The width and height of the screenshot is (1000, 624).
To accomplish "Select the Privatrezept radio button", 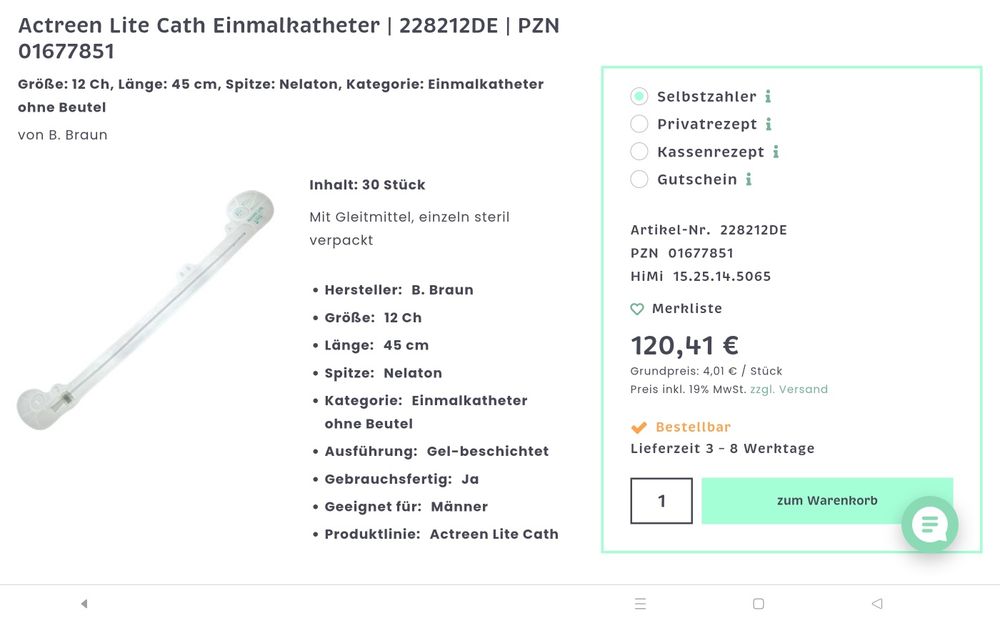I will (x=639, y=124).
